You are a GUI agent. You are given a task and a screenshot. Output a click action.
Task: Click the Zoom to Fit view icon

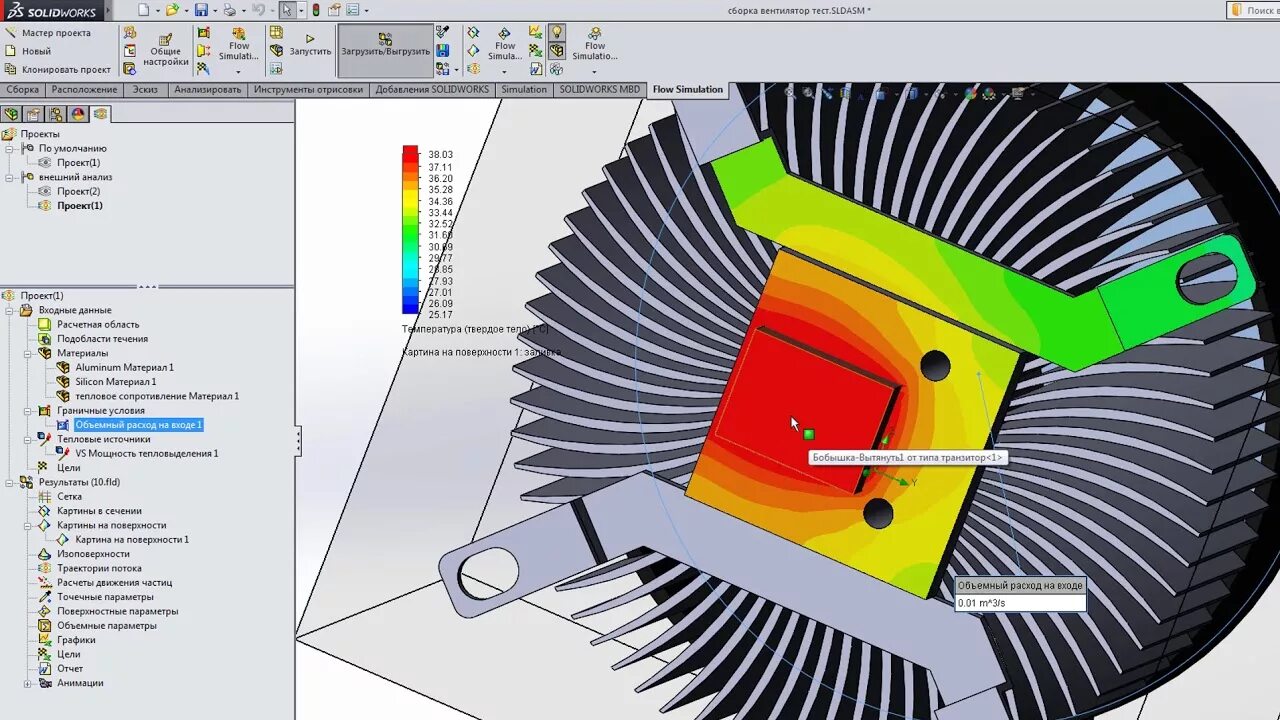tap(790, 93)
